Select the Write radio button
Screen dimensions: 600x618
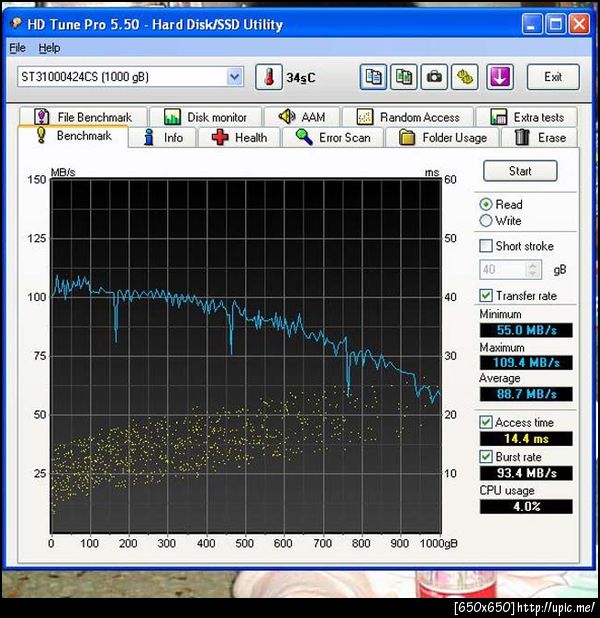(x=486, y=221)
